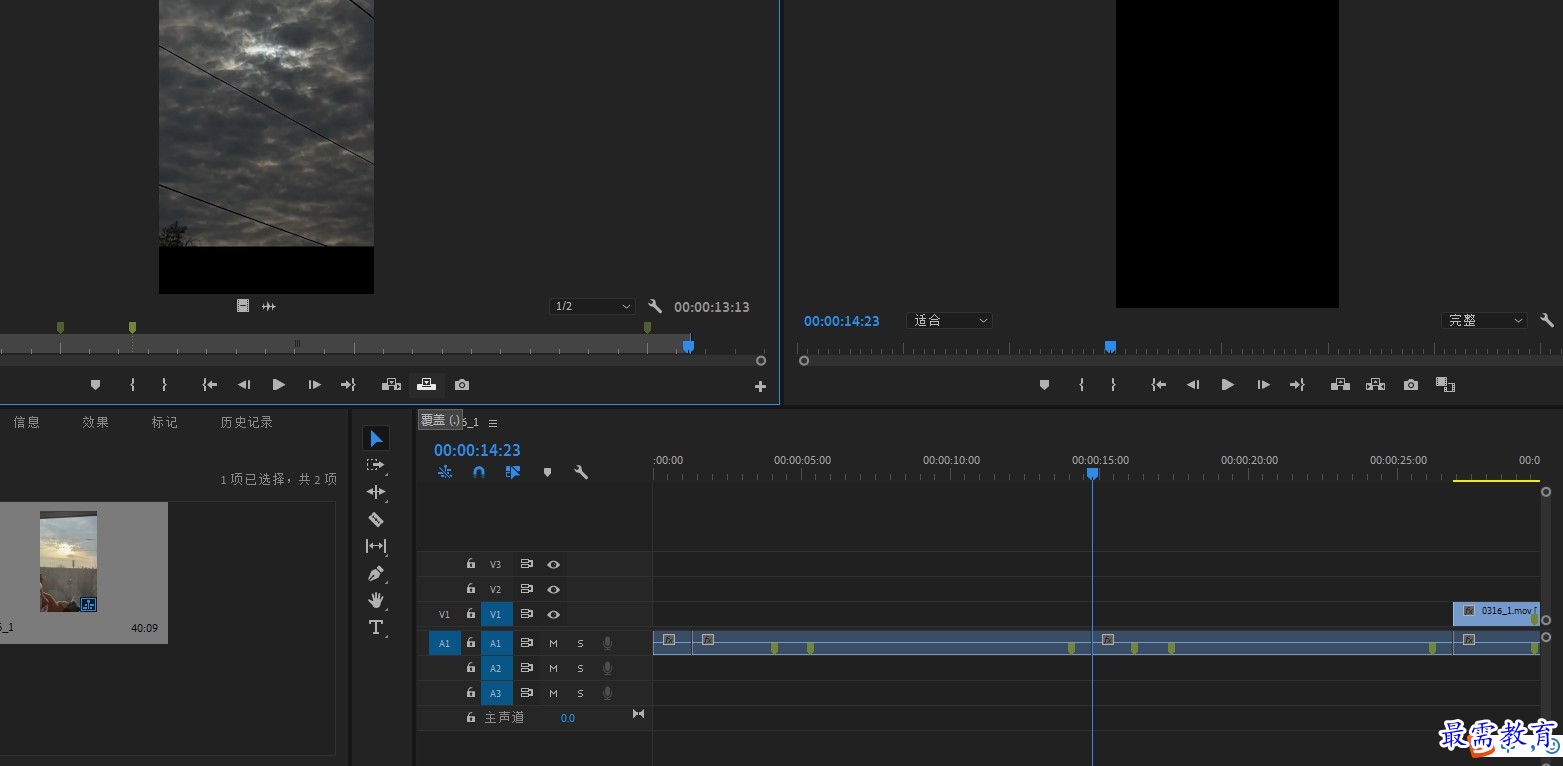1563x766 pixels.
Task: Select the Hand tool
Action: coord(376,600)
